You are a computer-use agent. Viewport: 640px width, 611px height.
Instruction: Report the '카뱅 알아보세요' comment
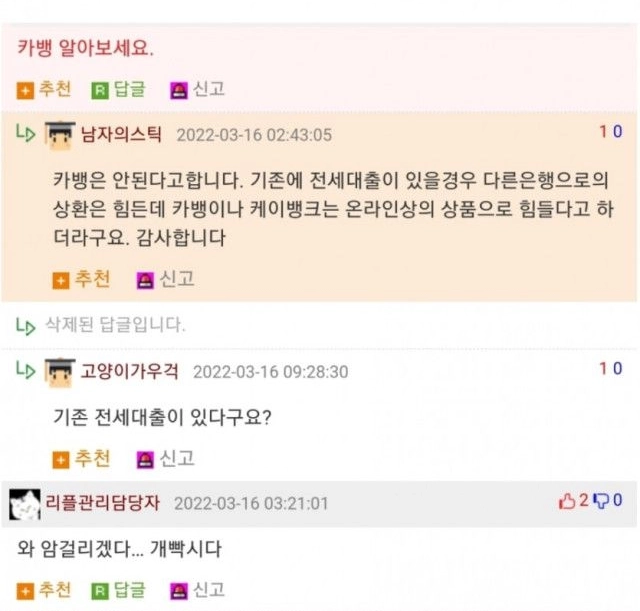198,89
